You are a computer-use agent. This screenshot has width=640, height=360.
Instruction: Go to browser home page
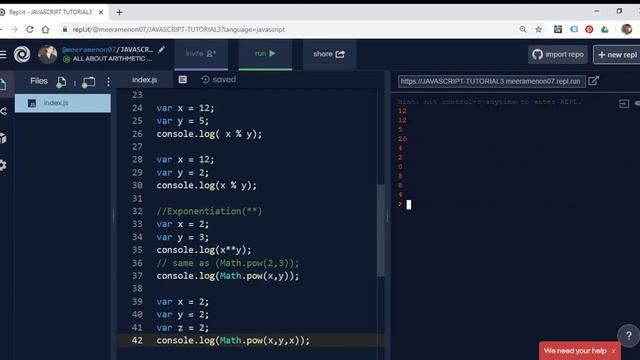(x=45, y=29)
